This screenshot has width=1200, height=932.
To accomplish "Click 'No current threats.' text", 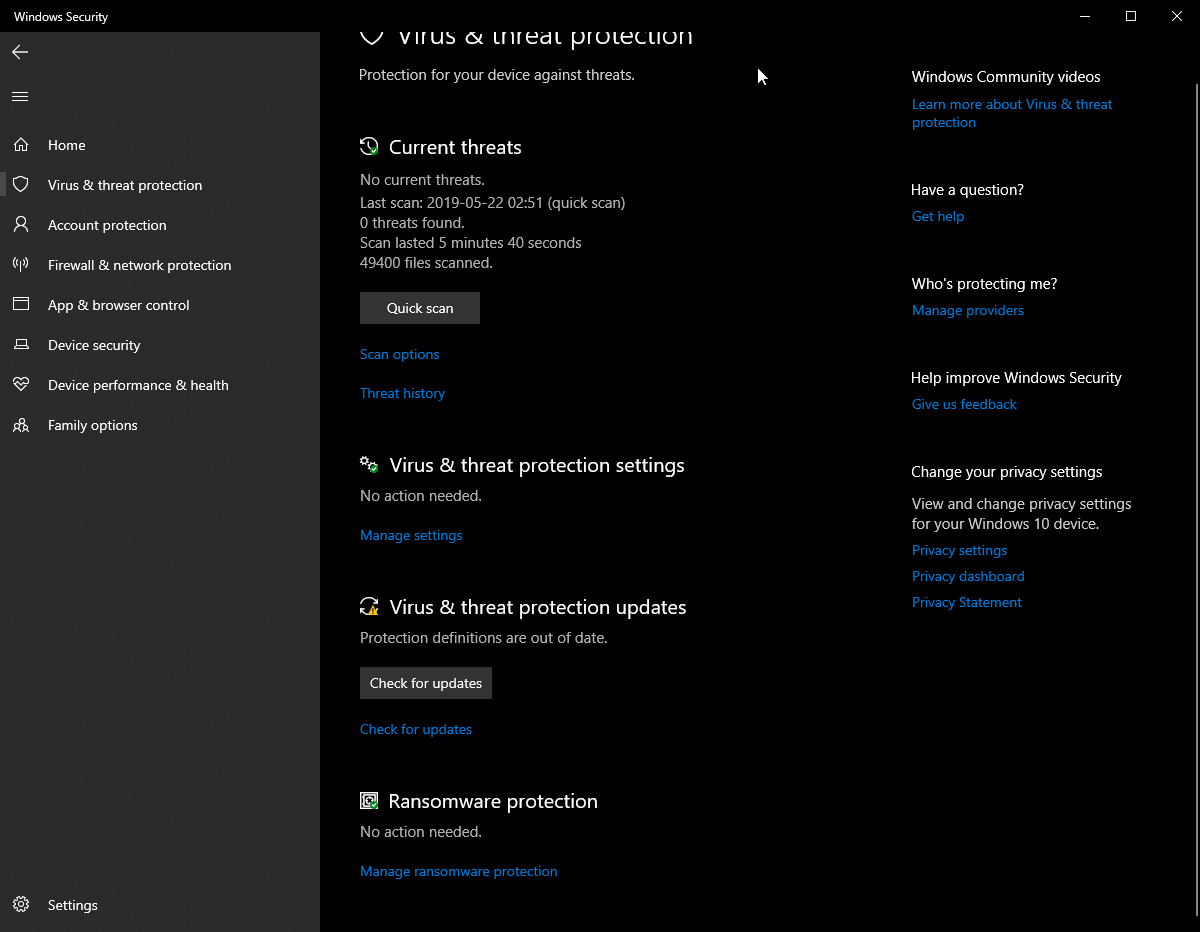I will point(422,180).
